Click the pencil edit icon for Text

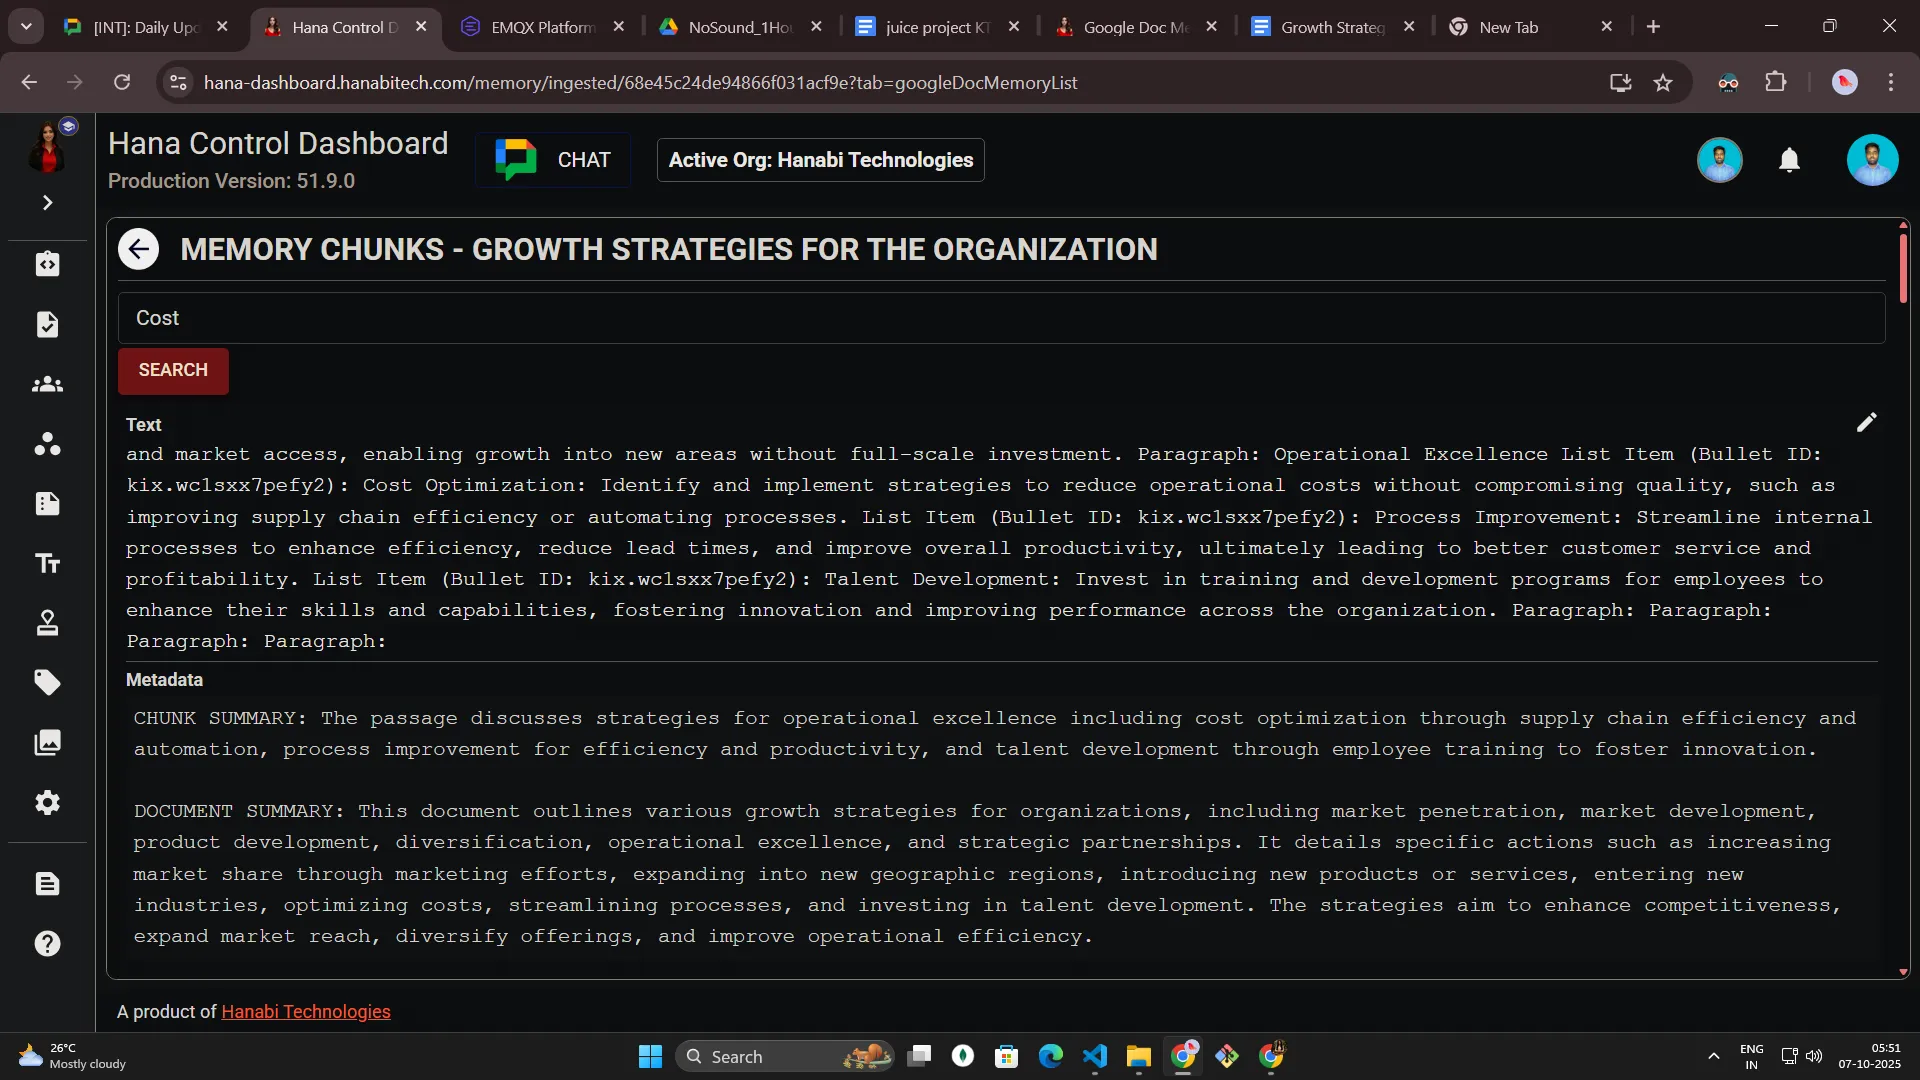coord(1866,423)
